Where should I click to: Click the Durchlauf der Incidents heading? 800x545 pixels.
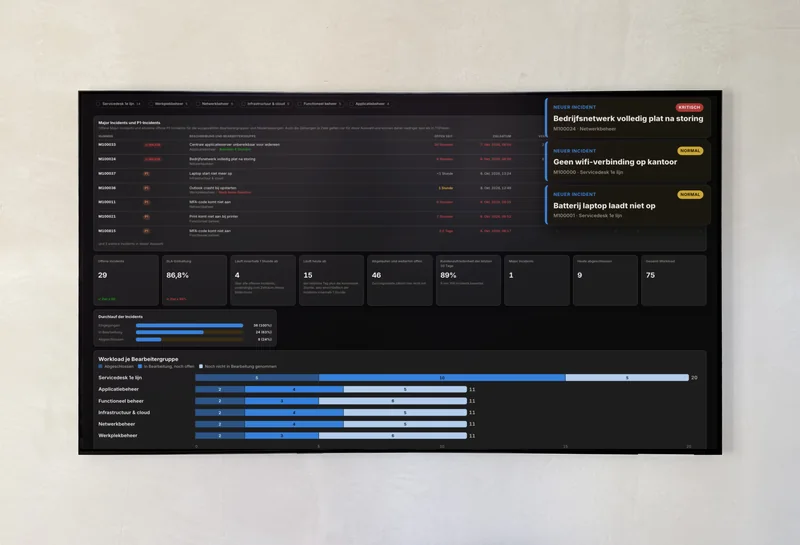click(x=120, y=316)
